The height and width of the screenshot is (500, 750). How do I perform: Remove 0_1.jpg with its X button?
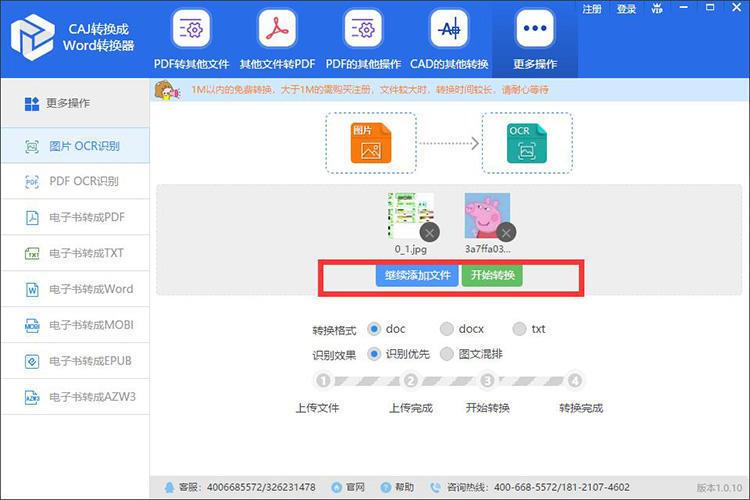(430, 233)
